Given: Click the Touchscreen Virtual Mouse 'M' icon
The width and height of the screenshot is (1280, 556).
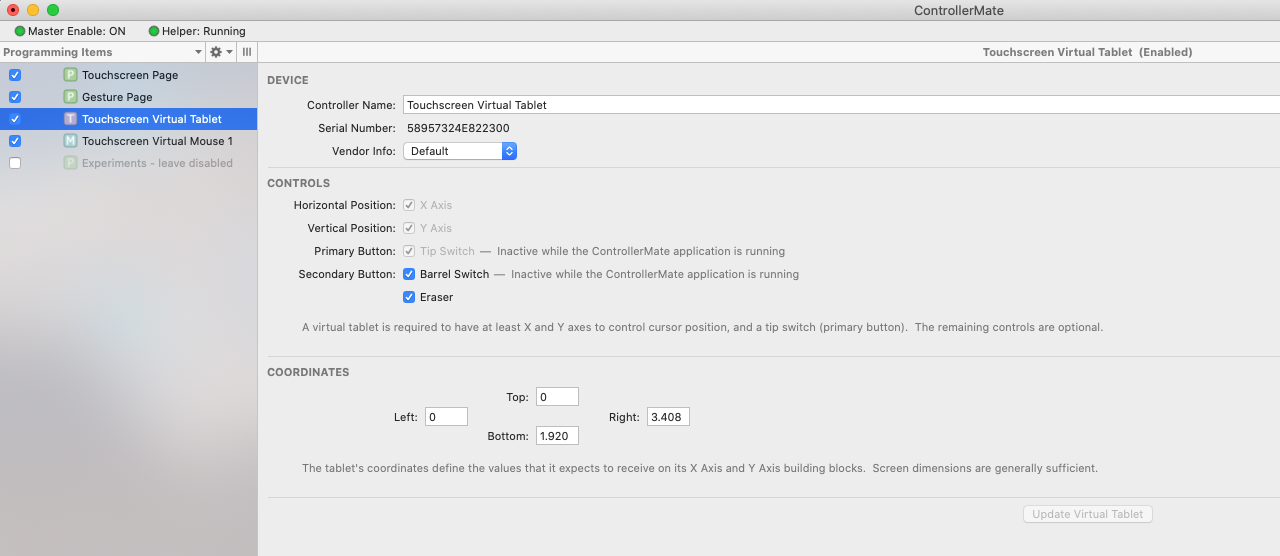Looking at the screenshot, I should (x=70, y=141).
